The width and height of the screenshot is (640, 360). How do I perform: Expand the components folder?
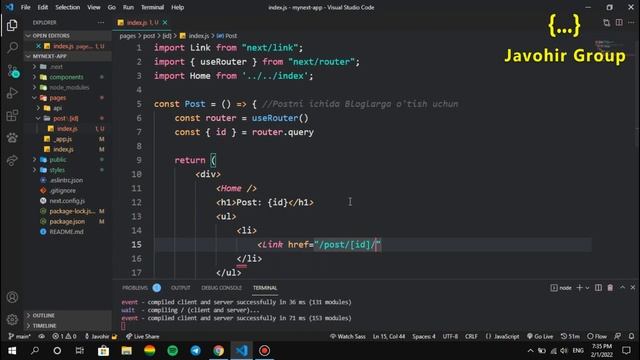[x=67, y=77]
